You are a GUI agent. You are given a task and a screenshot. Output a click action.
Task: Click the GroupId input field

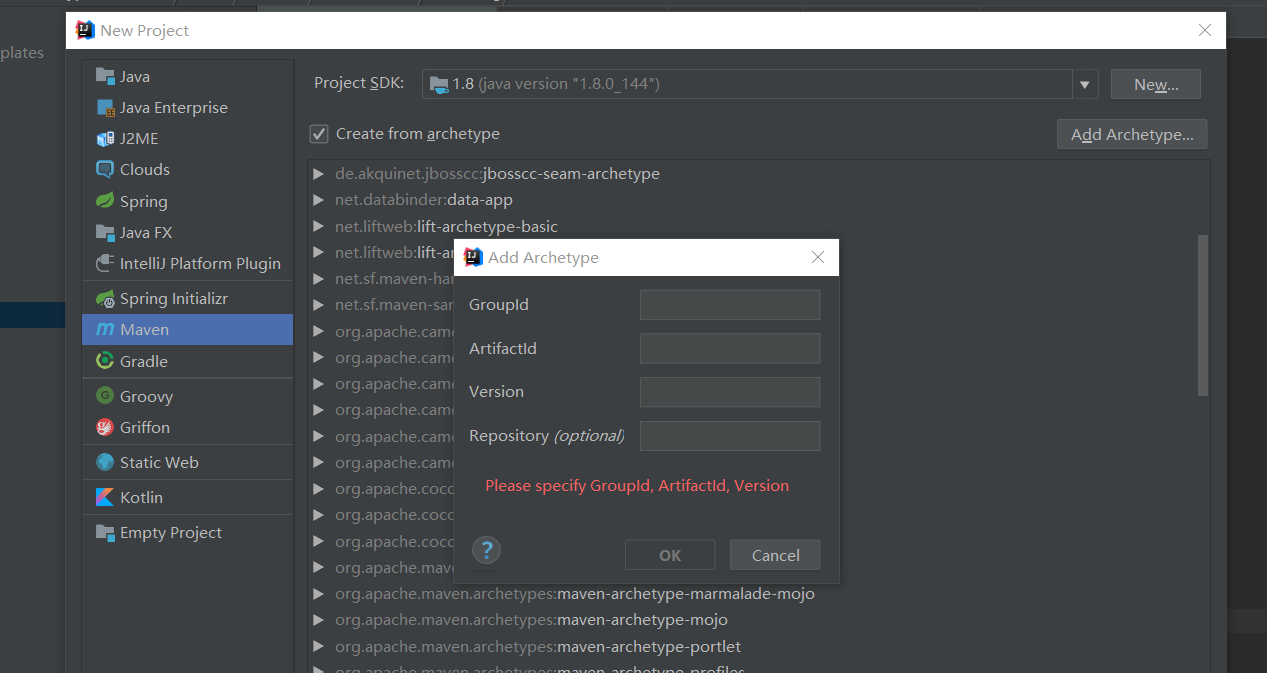(x=730, y=305)
